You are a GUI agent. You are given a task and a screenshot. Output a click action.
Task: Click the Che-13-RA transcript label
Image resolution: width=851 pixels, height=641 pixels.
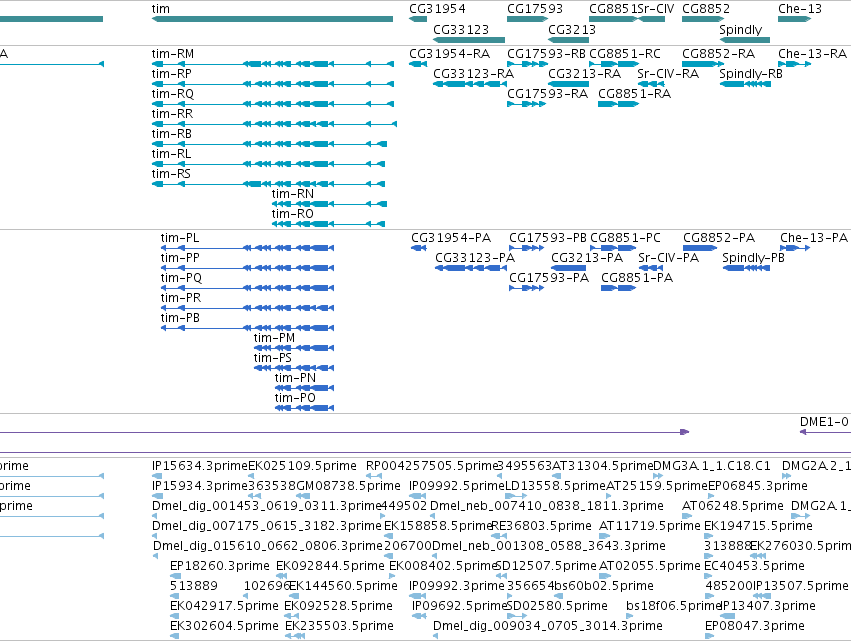pos(812,54)
